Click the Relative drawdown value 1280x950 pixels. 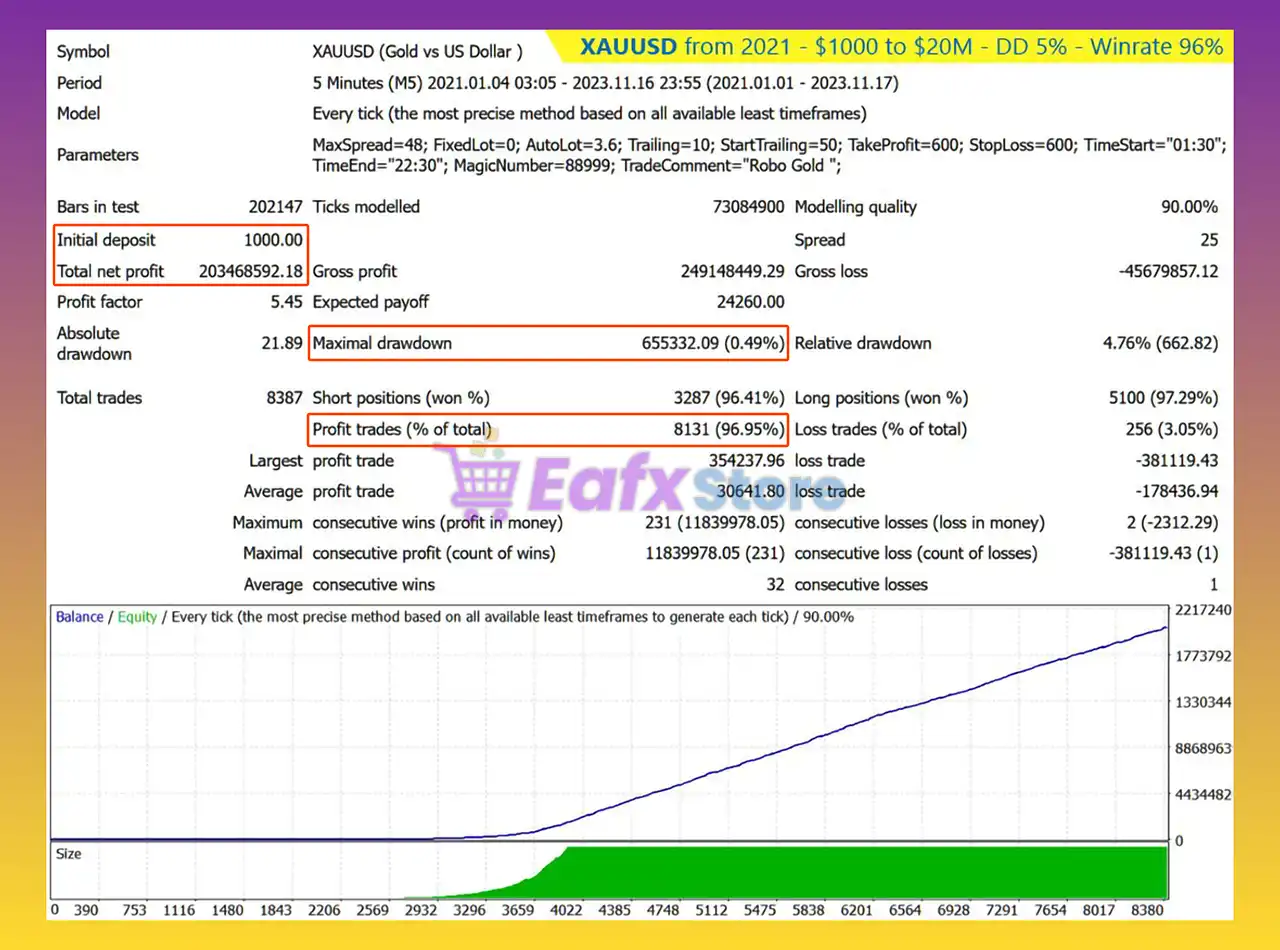[1160, 343]
